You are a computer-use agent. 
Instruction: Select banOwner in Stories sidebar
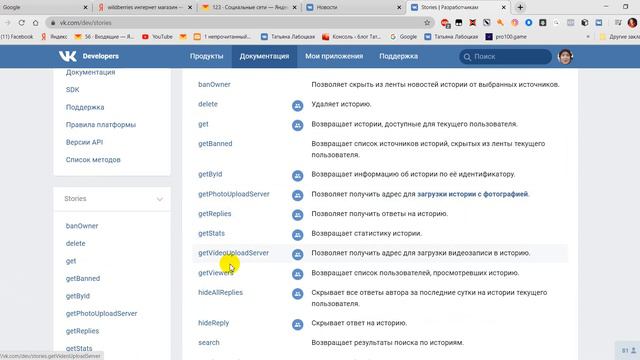click(82, 226)
